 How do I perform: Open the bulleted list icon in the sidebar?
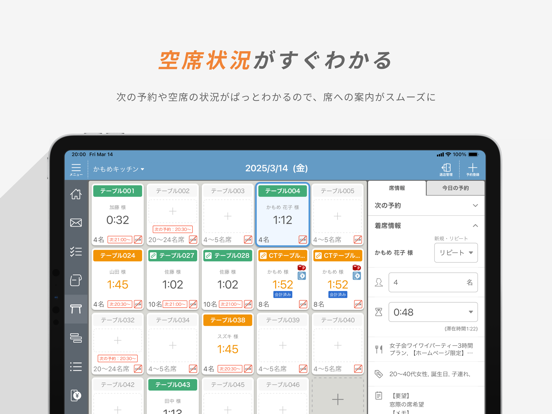point(76,366)
